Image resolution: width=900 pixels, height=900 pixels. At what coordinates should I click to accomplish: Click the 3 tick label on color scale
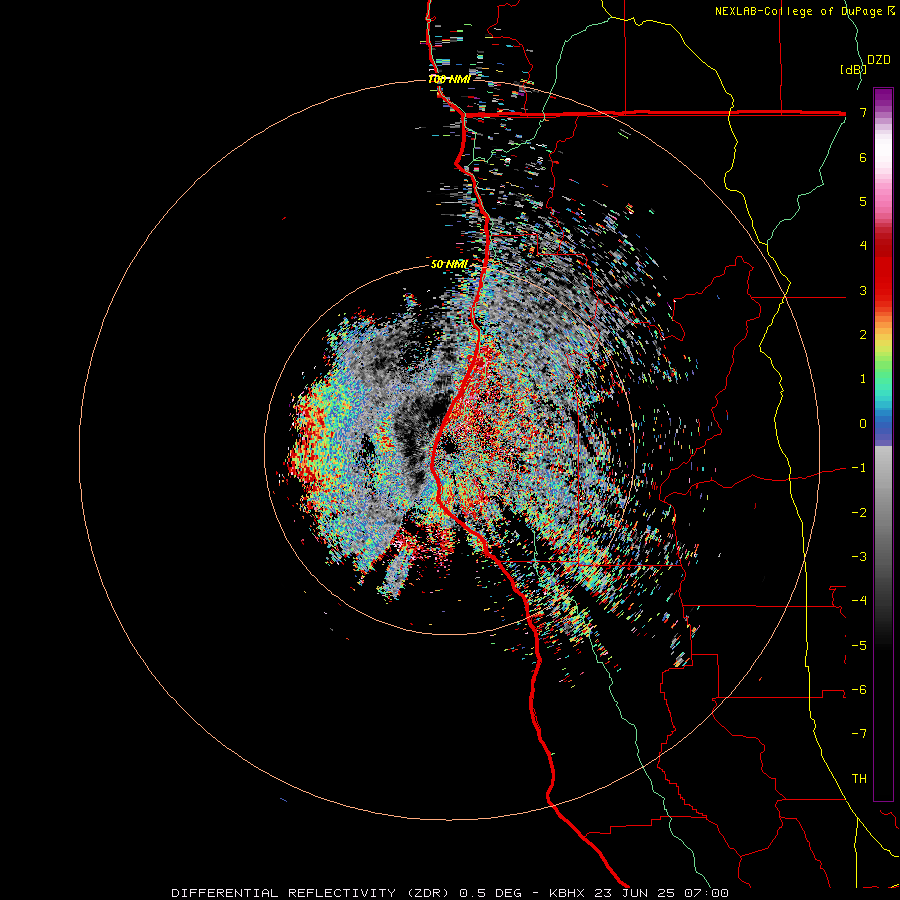pos(863,290)
